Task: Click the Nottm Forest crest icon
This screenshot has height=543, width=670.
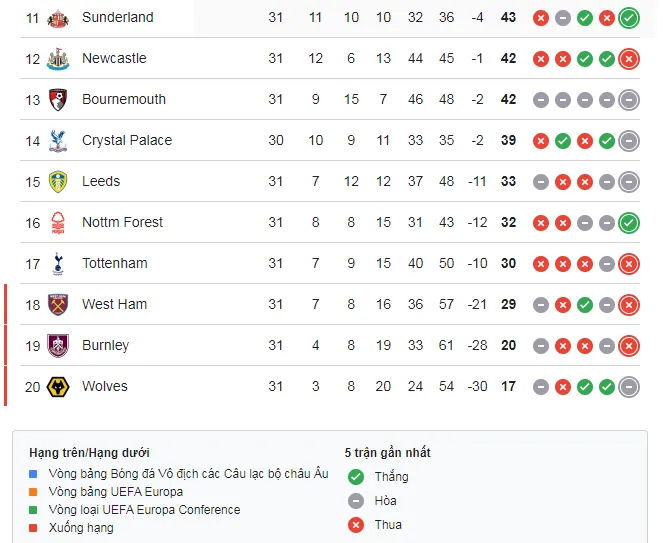Action: pyautogui.click(x=58, y=222)
